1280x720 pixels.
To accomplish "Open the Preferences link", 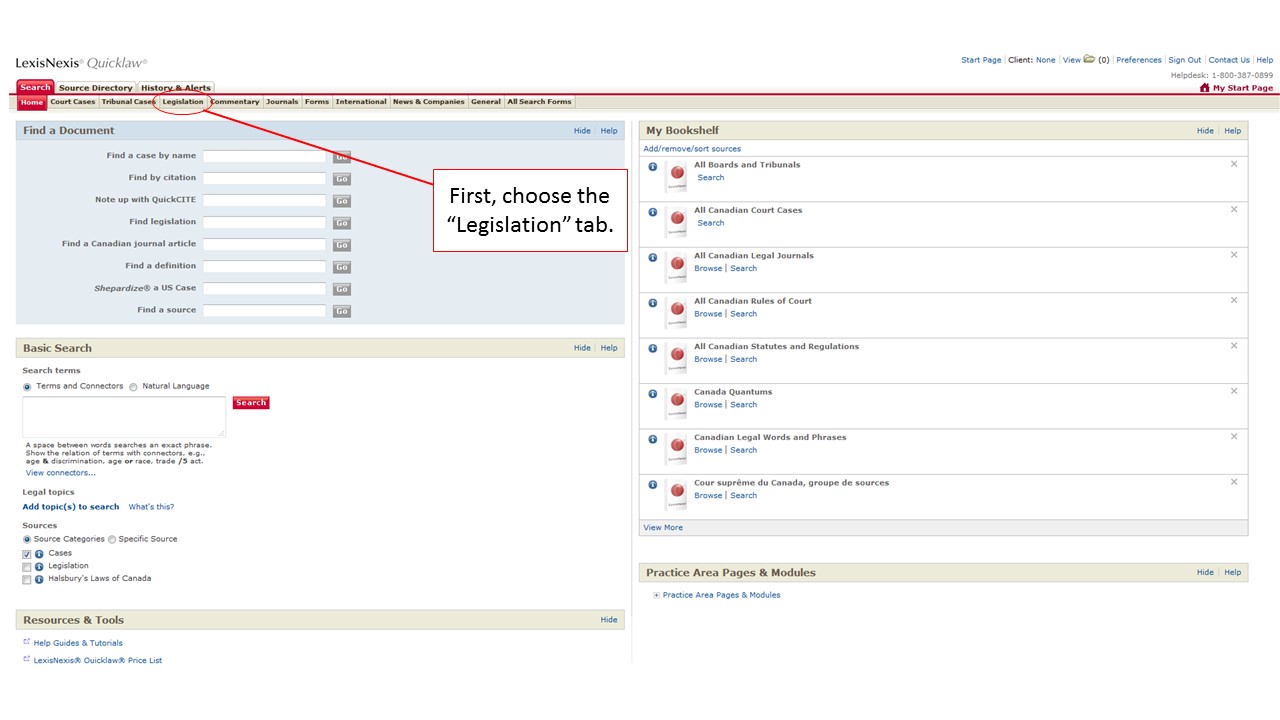I will pos(1139,60).
